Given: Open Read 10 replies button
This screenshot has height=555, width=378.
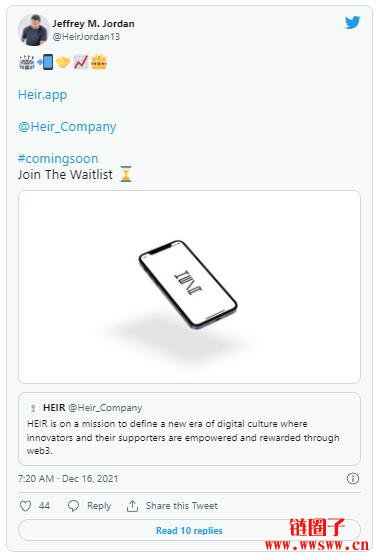Looking at the screenshot, I should (x=189, y=530).
